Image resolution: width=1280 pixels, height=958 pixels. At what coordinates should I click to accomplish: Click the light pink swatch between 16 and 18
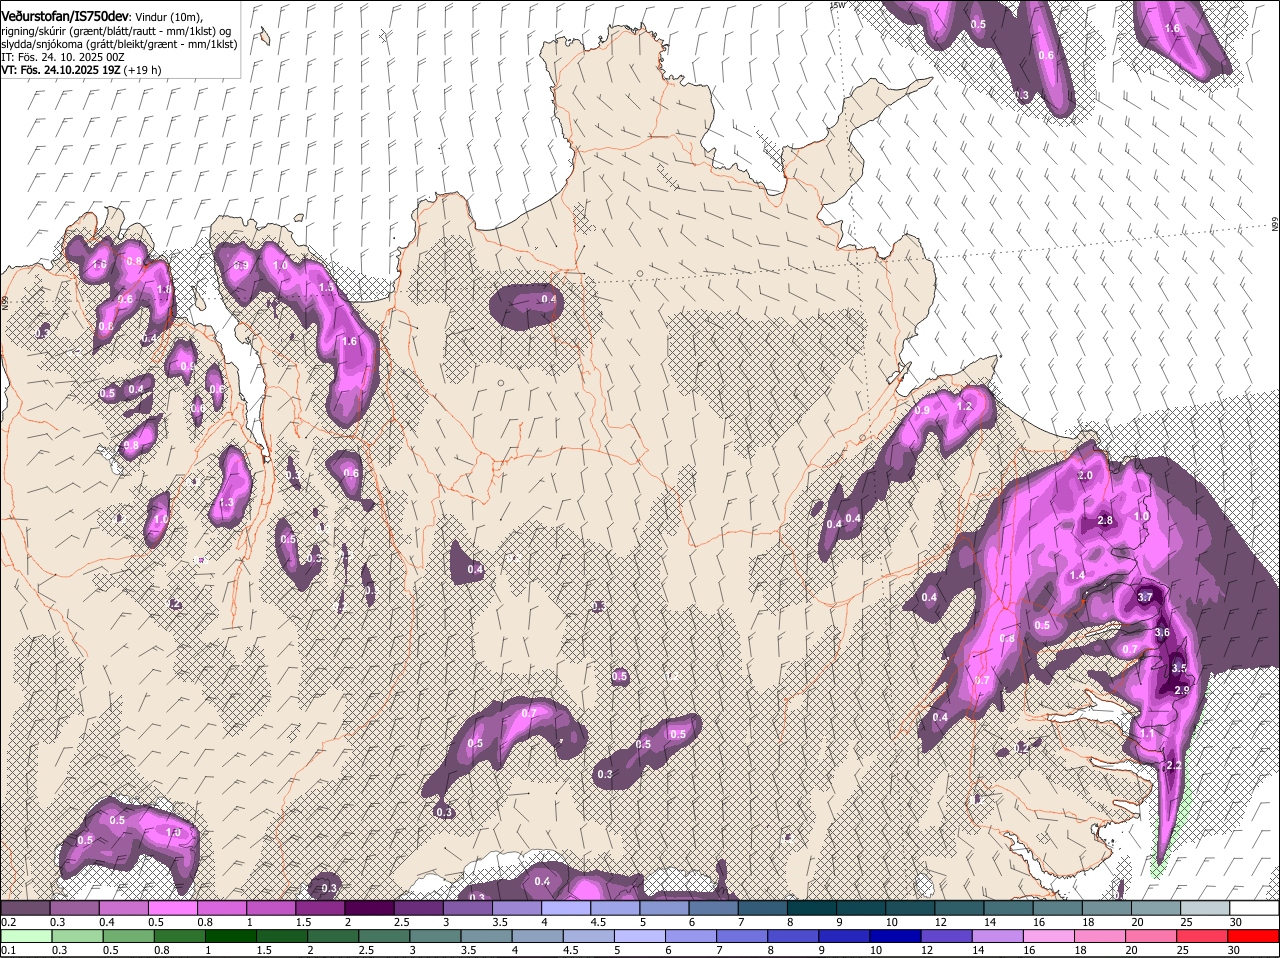pyautogui.click(x=1050, y=937)
